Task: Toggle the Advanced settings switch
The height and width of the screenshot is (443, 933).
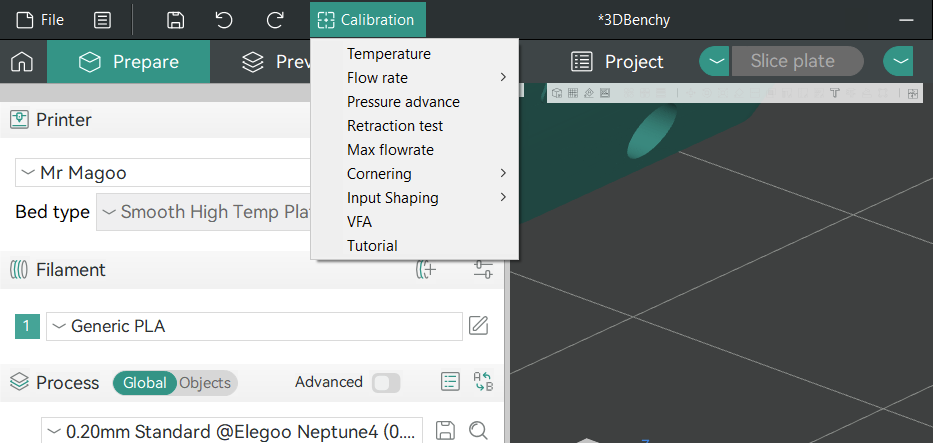Action: [385, 383]
